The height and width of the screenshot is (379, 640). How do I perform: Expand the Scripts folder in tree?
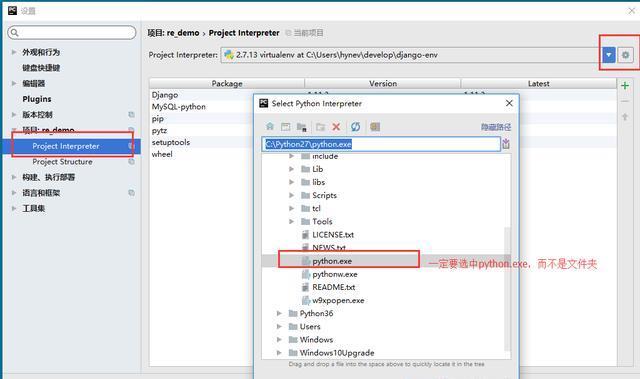[x=291, y=195]
